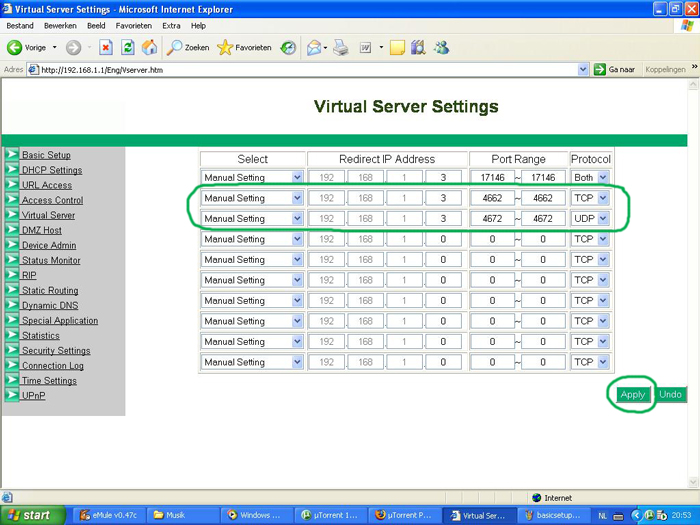Click the green arrow beside Statistics
700x525 pixels.
click(x=12, y=335)
